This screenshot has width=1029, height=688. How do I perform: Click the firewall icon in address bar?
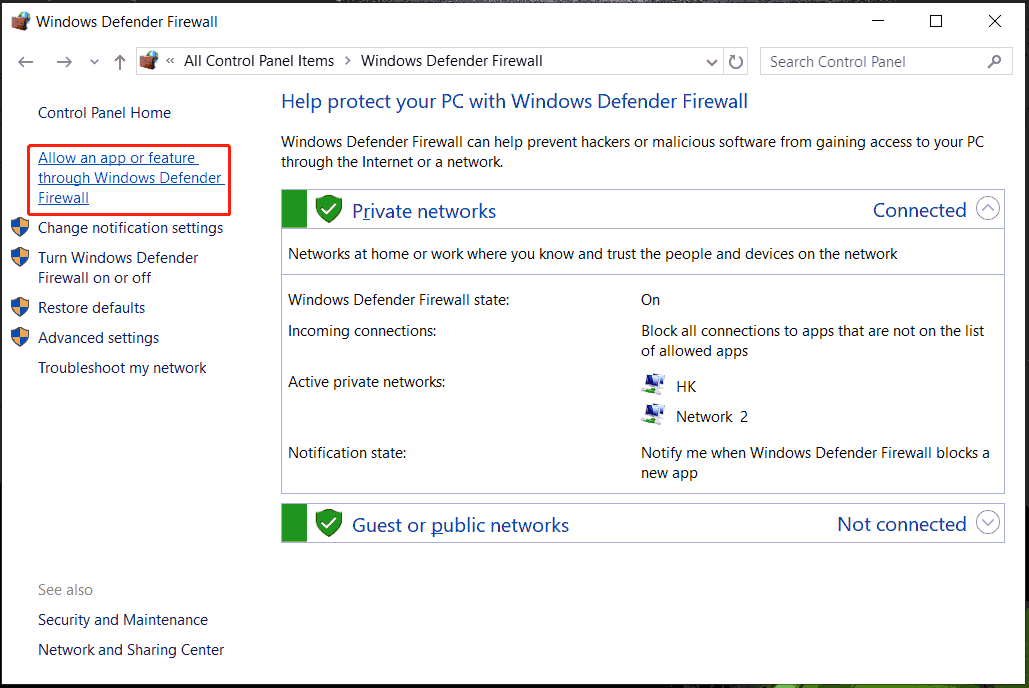[x=149, y=60]
